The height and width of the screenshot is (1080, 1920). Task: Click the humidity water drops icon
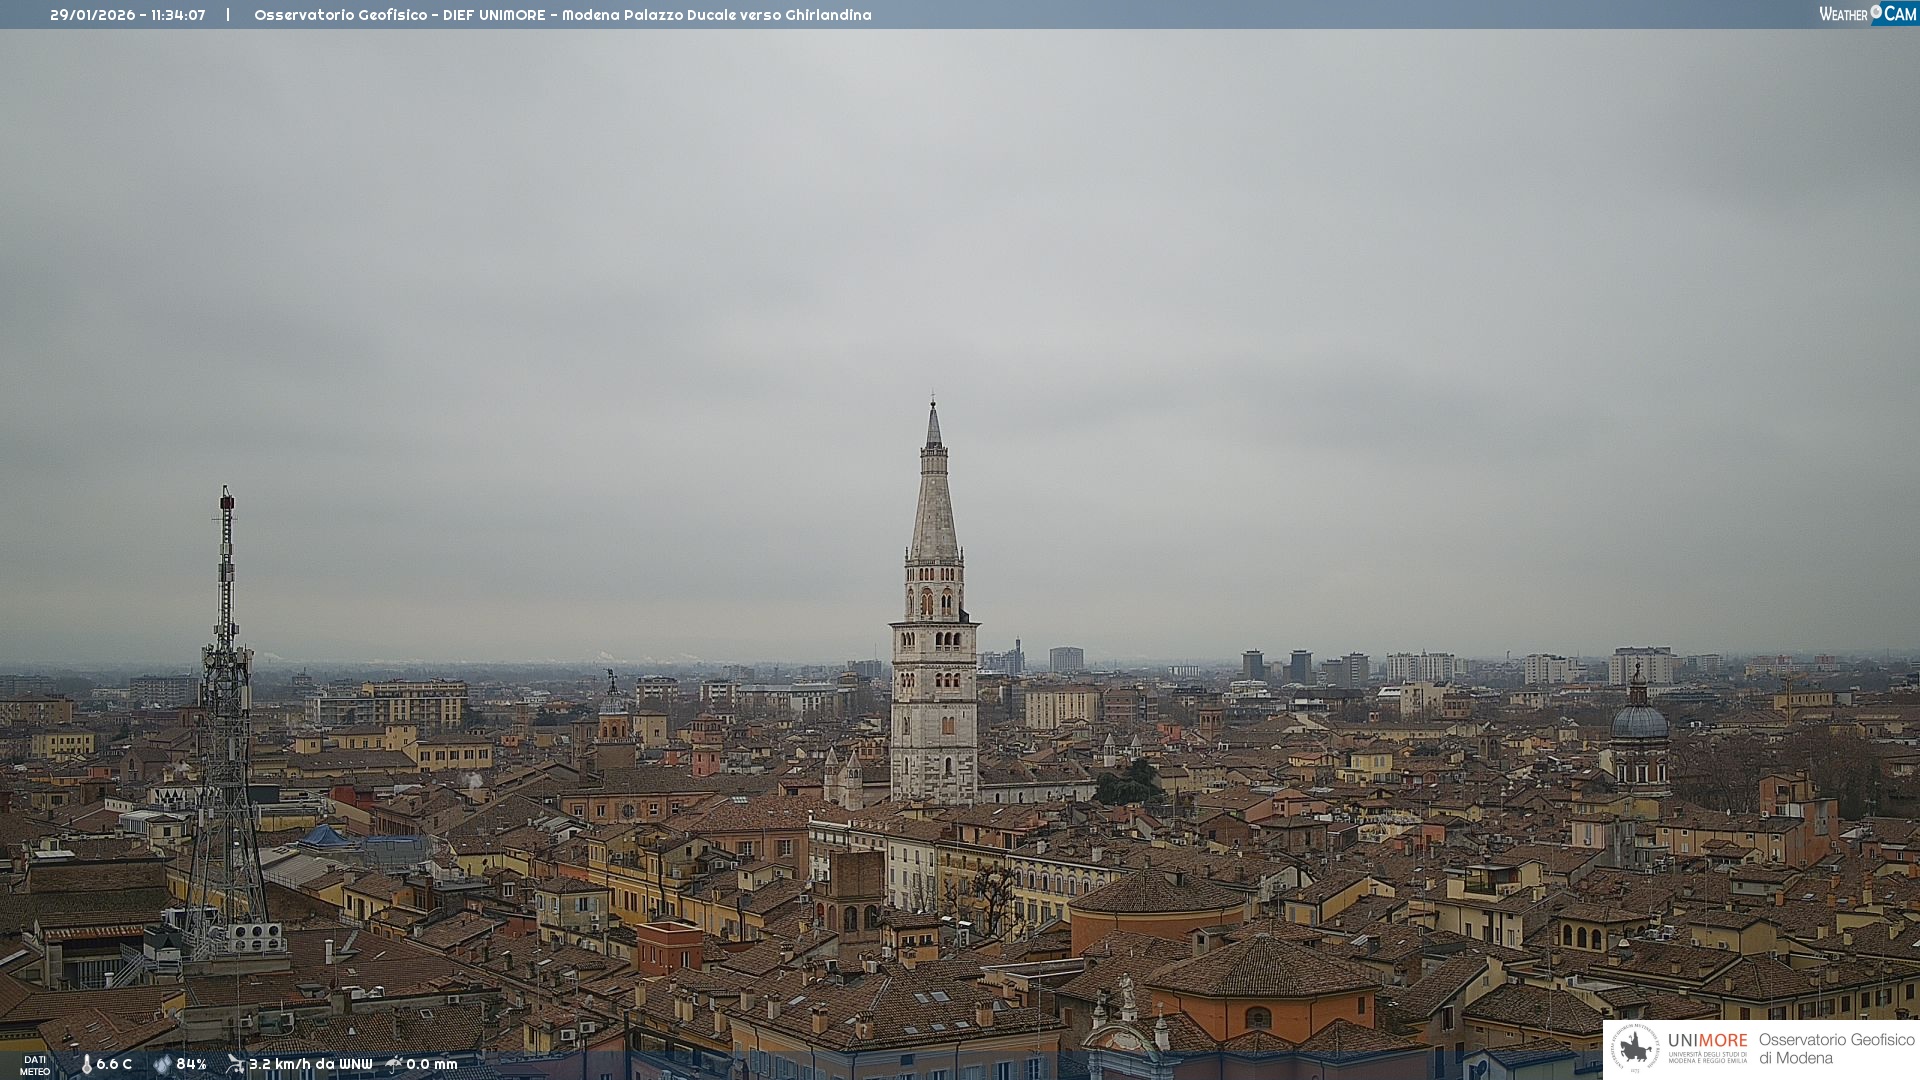pyautogui.click(x=162, y=1064)
